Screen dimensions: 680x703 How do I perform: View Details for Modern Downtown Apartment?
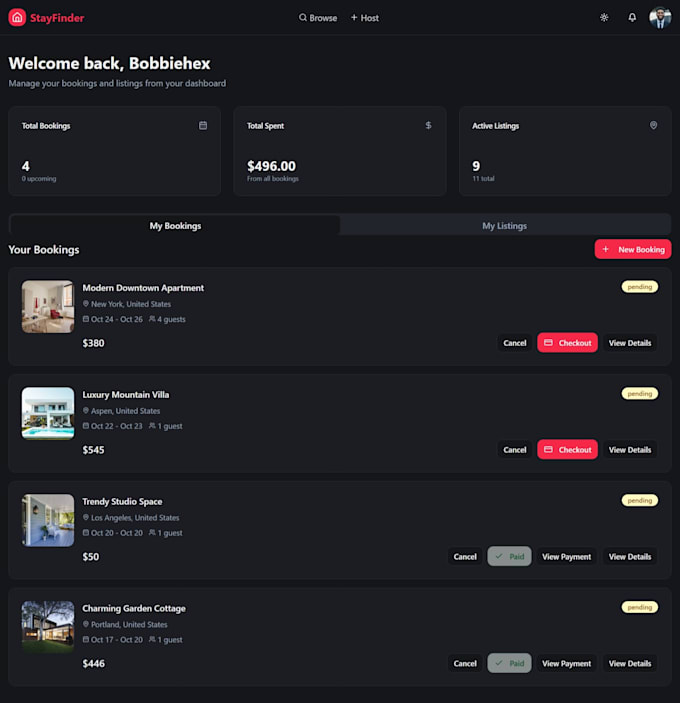point(630,343)
